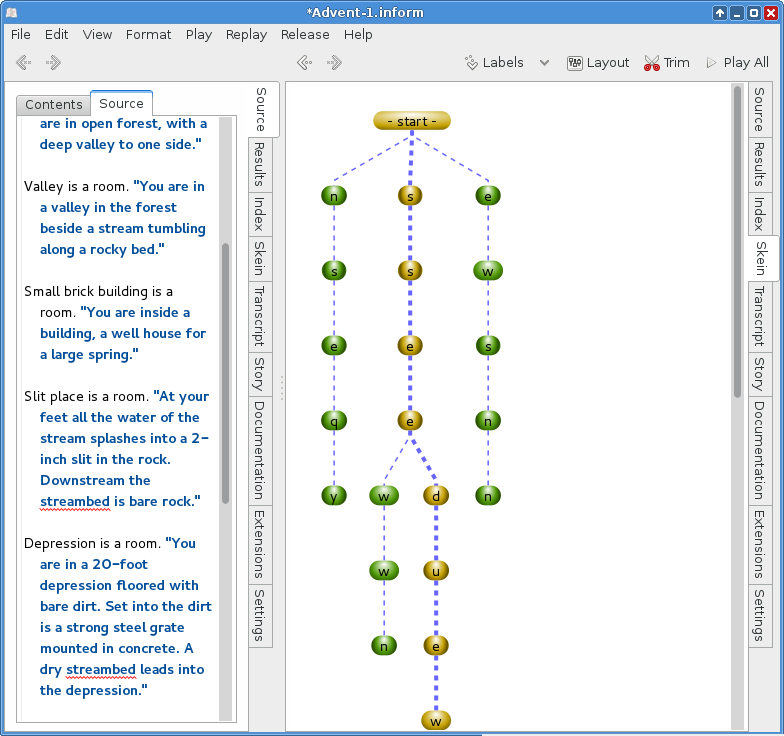Open Story tab in right pane
Image resolution: width=784 pixels, height=736 pixels.
pyautogui.click(x=760, y=374)
